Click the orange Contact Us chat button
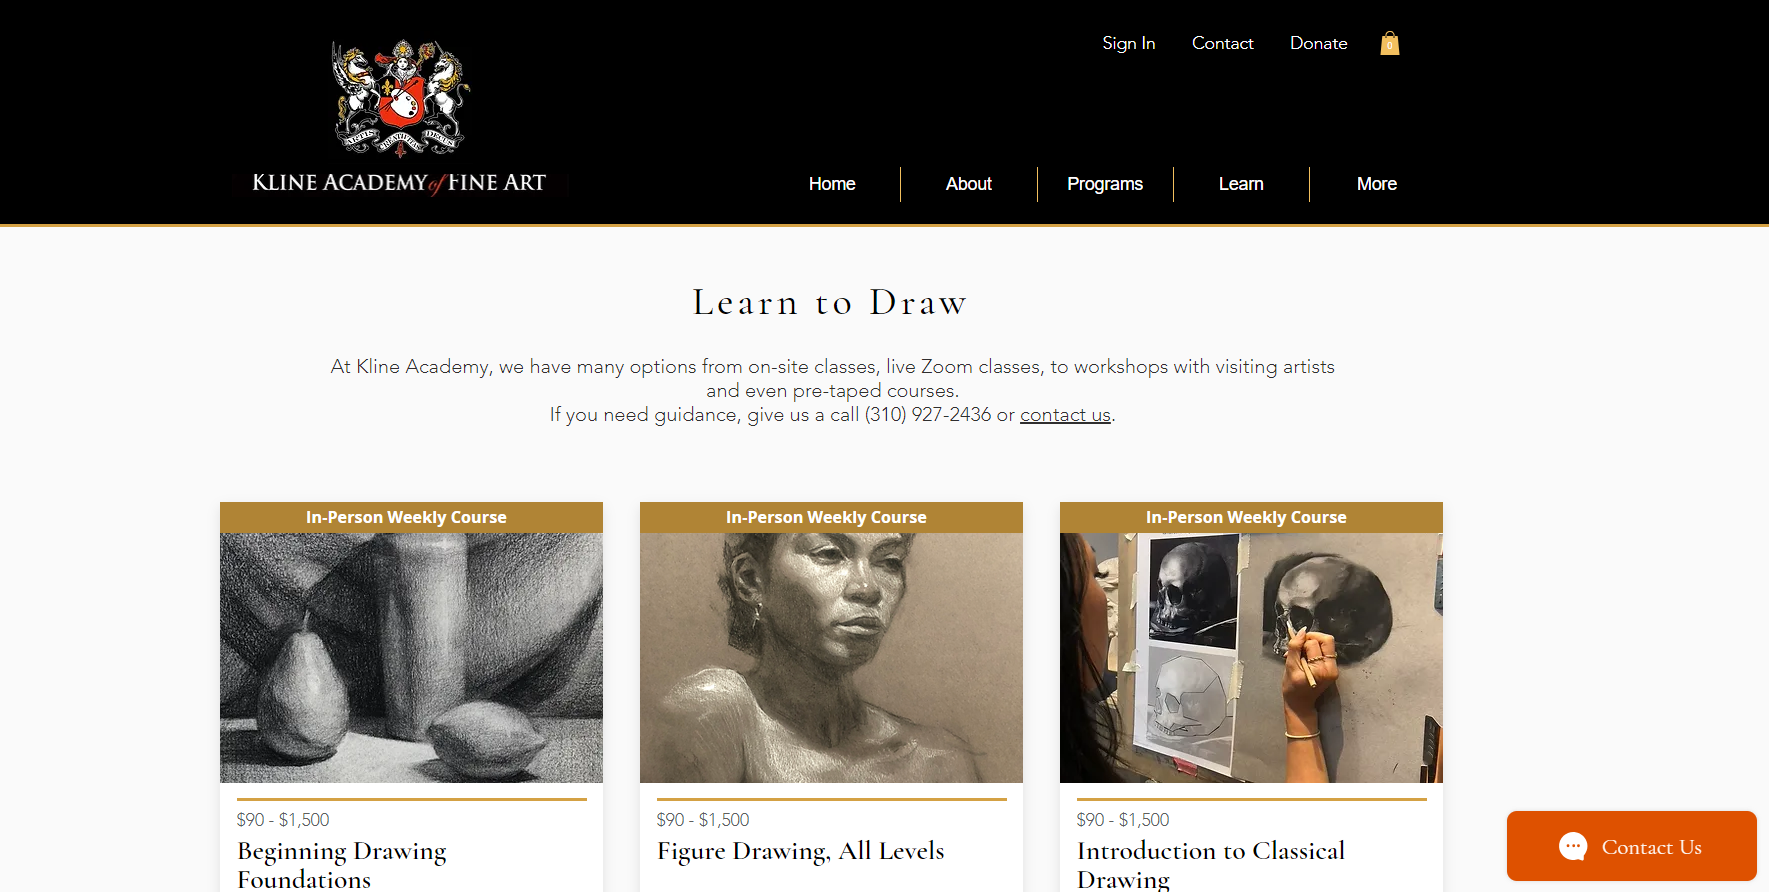 pyautogui.click(x=1632, y=846)
